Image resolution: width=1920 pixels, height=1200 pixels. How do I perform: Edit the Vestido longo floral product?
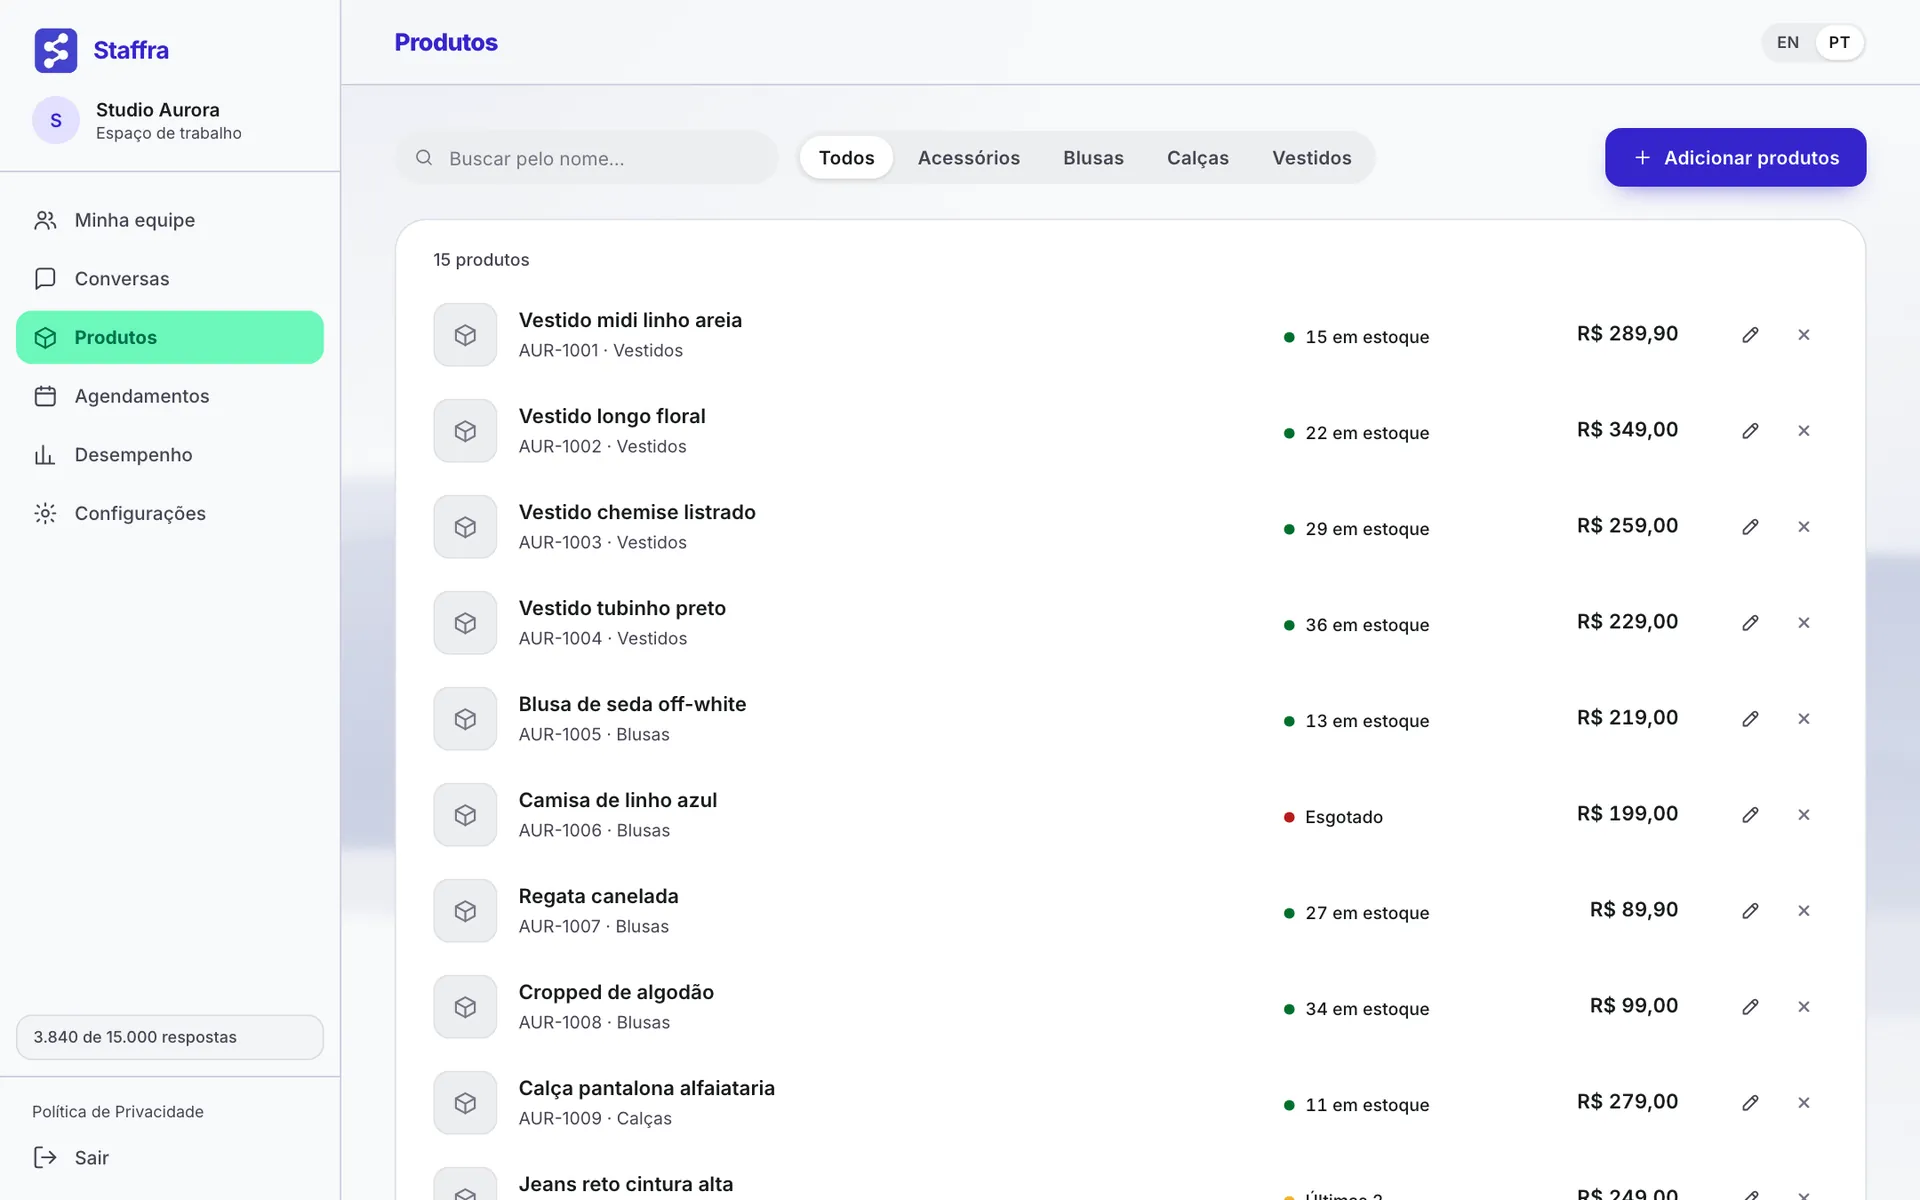coord(1750,431)
